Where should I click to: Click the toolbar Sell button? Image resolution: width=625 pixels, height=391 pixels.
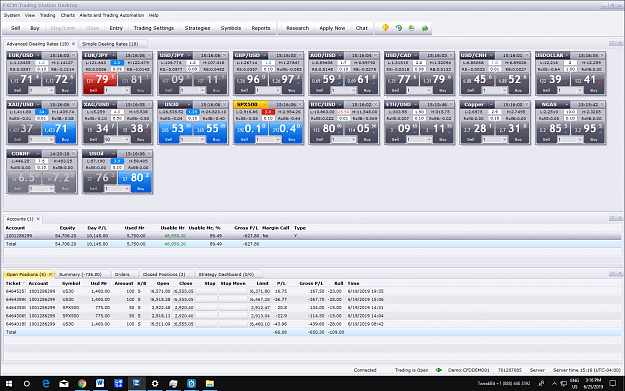coord(15,28)
